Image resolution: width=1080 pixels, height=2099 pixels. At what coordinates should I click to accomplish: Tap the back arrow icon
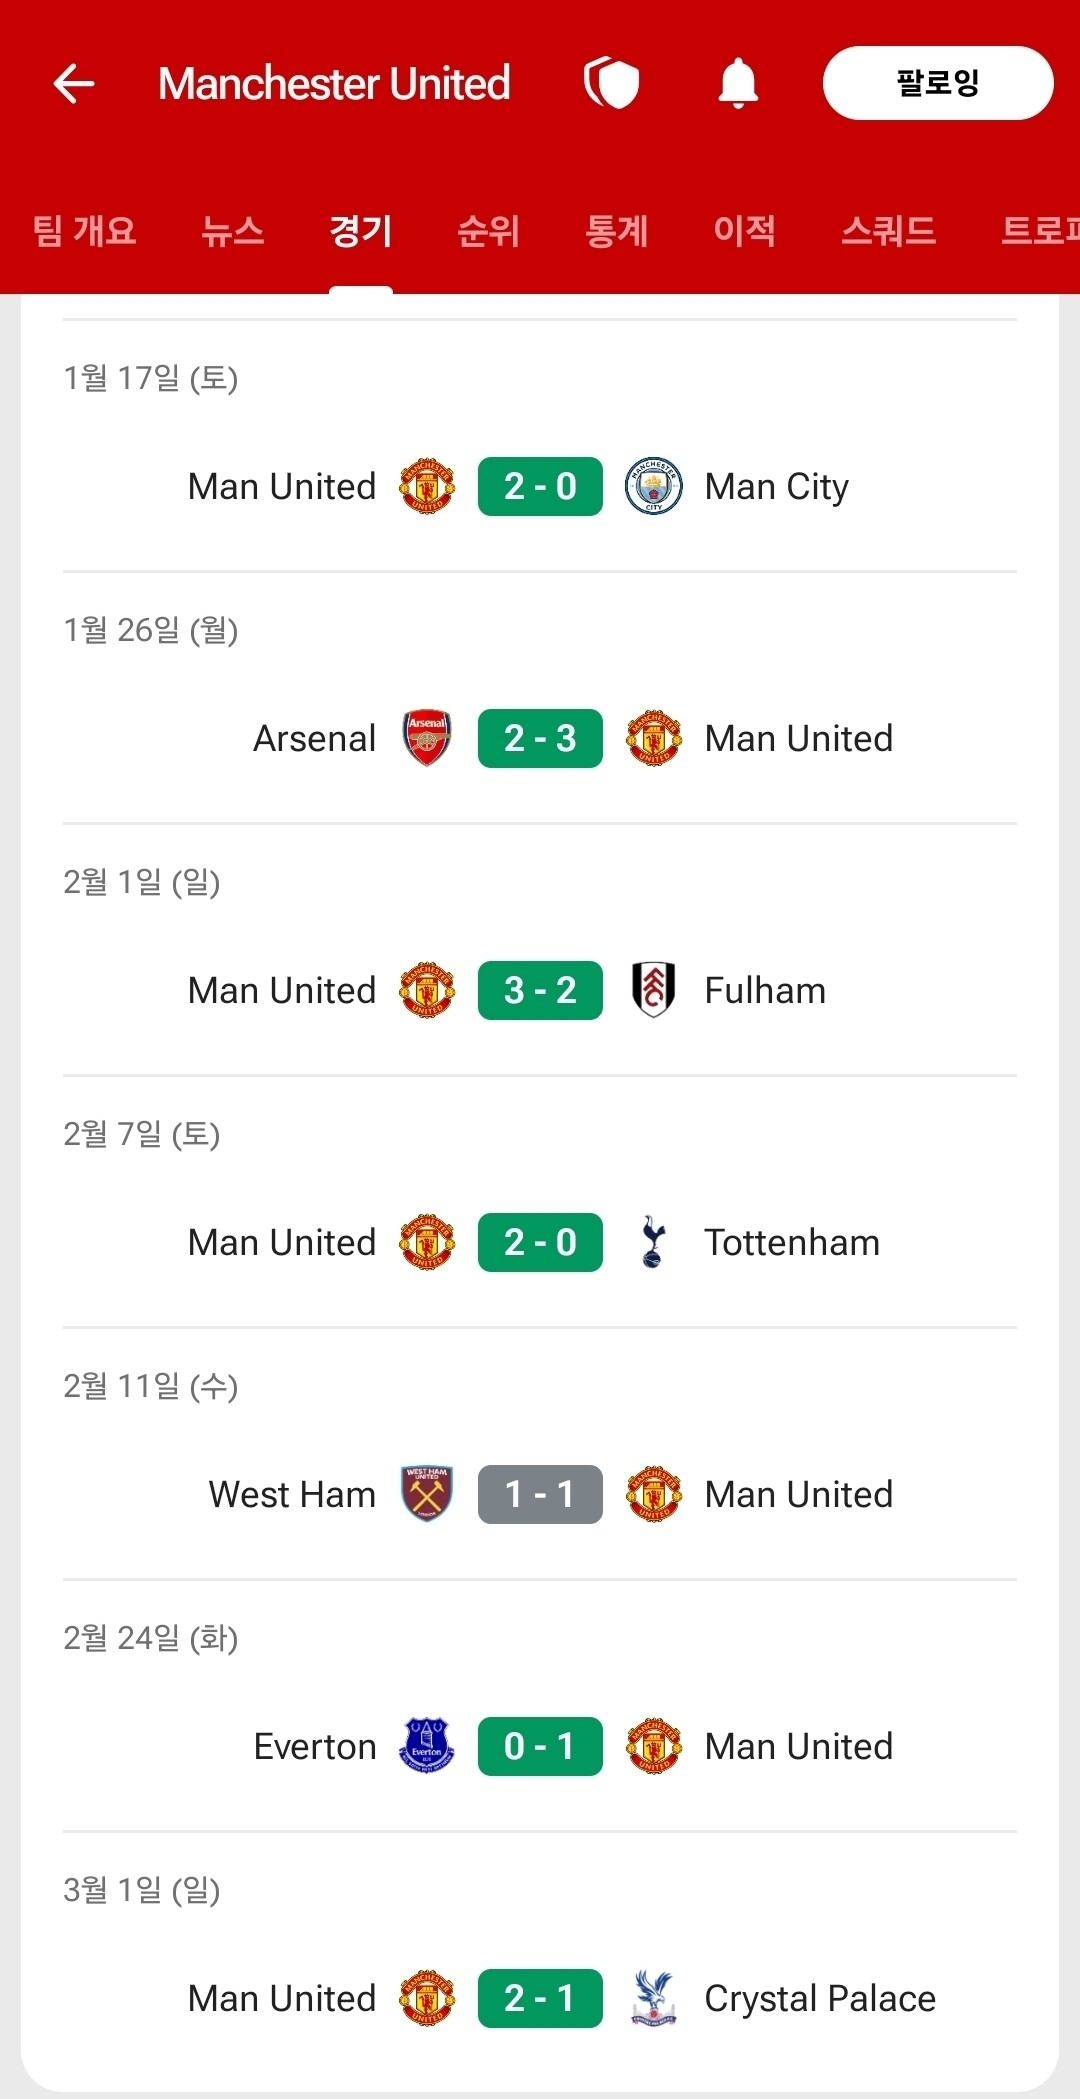click(74, 83)
